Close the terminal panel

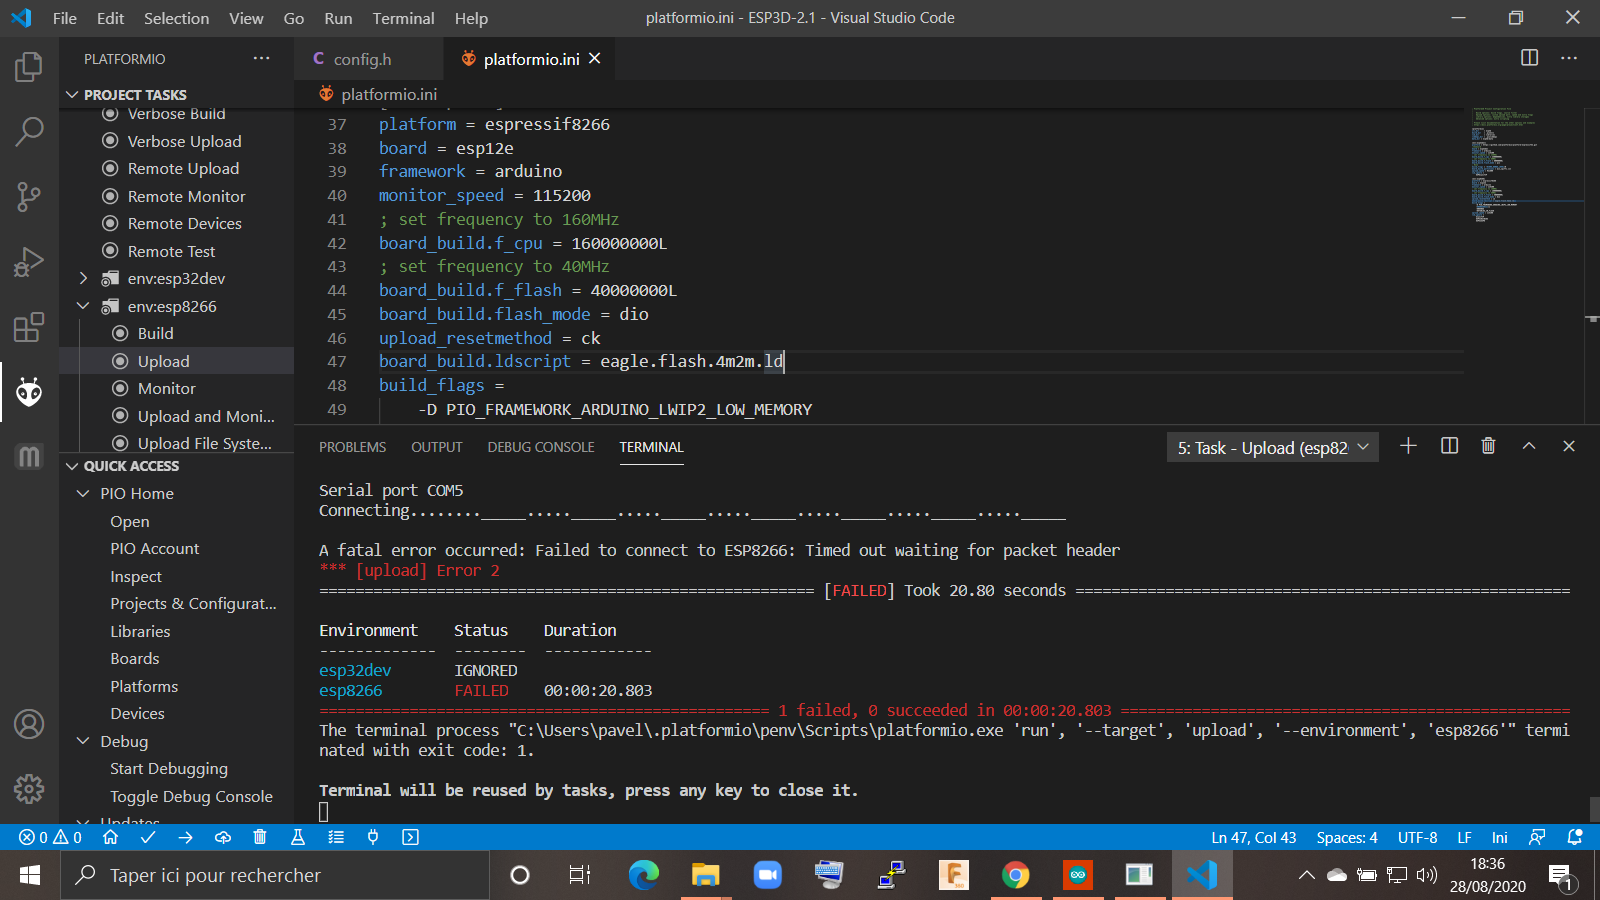1569,446
